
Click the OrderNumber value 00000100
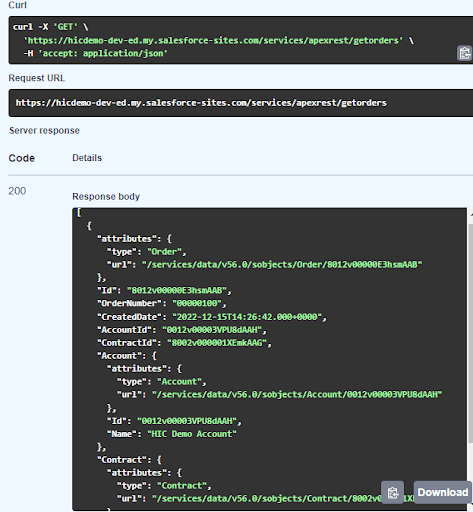pos(197,304)
